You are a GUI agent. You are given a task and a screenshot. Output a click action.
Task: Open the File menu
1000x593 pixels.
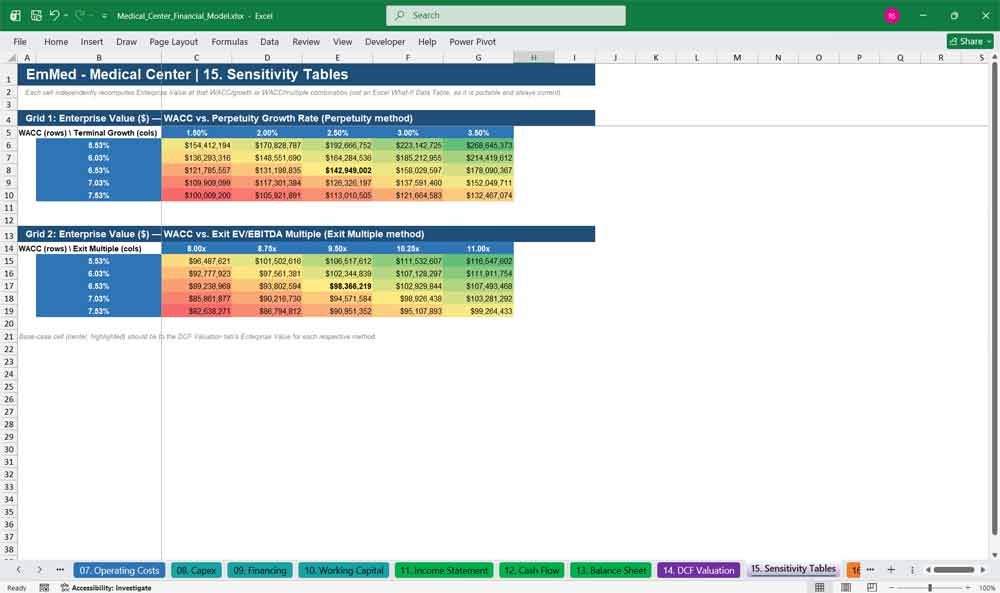(x=20, y=41)
